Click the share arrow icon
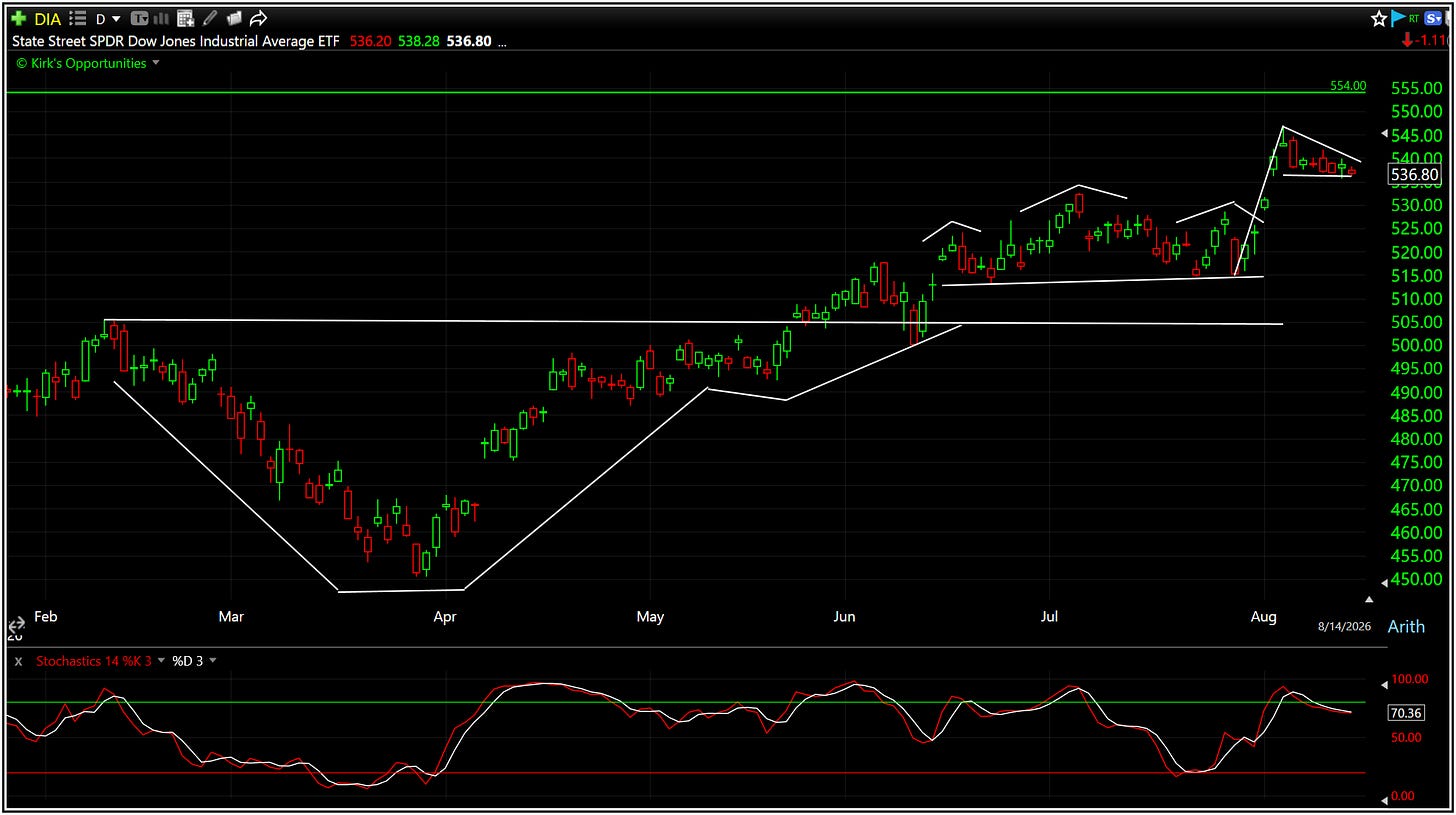Viewport: 1456px width, 815px height. click(258, 19)
